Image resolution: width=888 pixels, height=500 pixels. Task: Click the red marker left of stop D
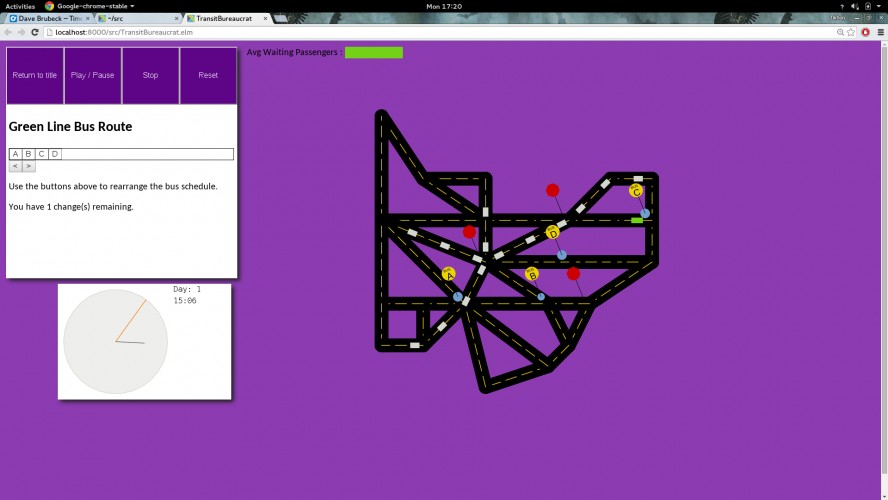tap(469, 232)
